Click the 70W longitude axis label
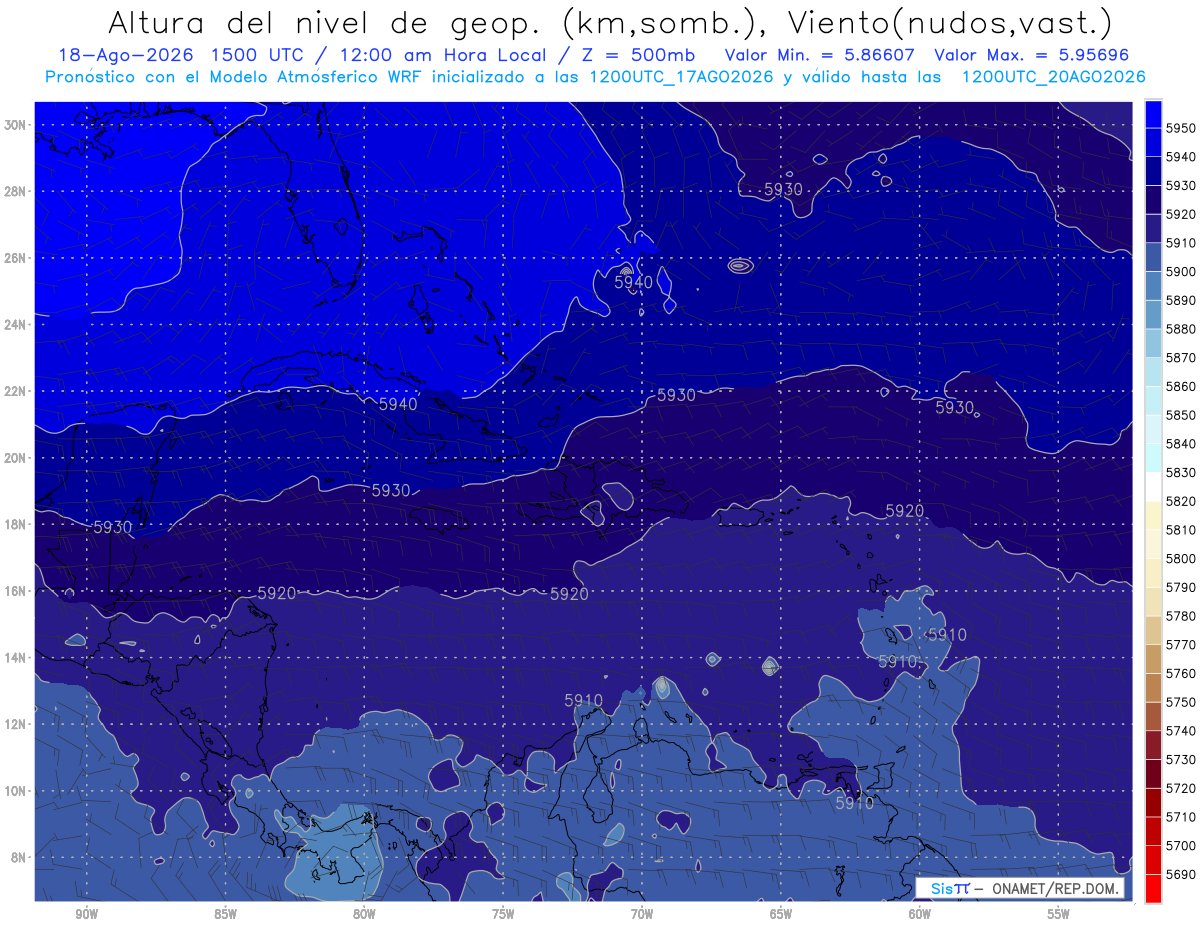Image resolution: width=1200 pixels, height=927 pixels. point(642,914)
